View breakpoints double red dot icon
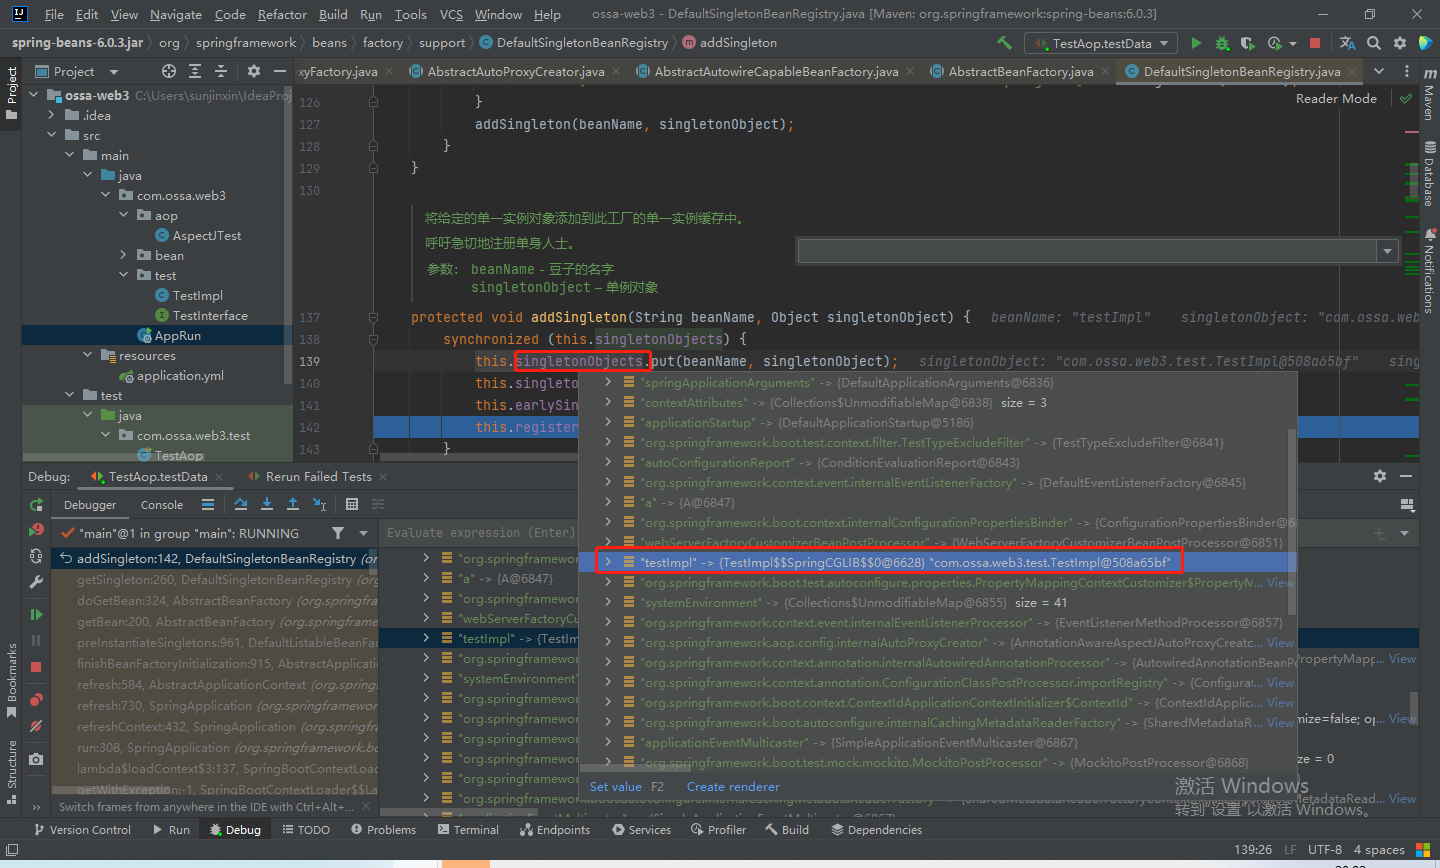Viewport: 1440px width, 868px height. coord(37,700)
